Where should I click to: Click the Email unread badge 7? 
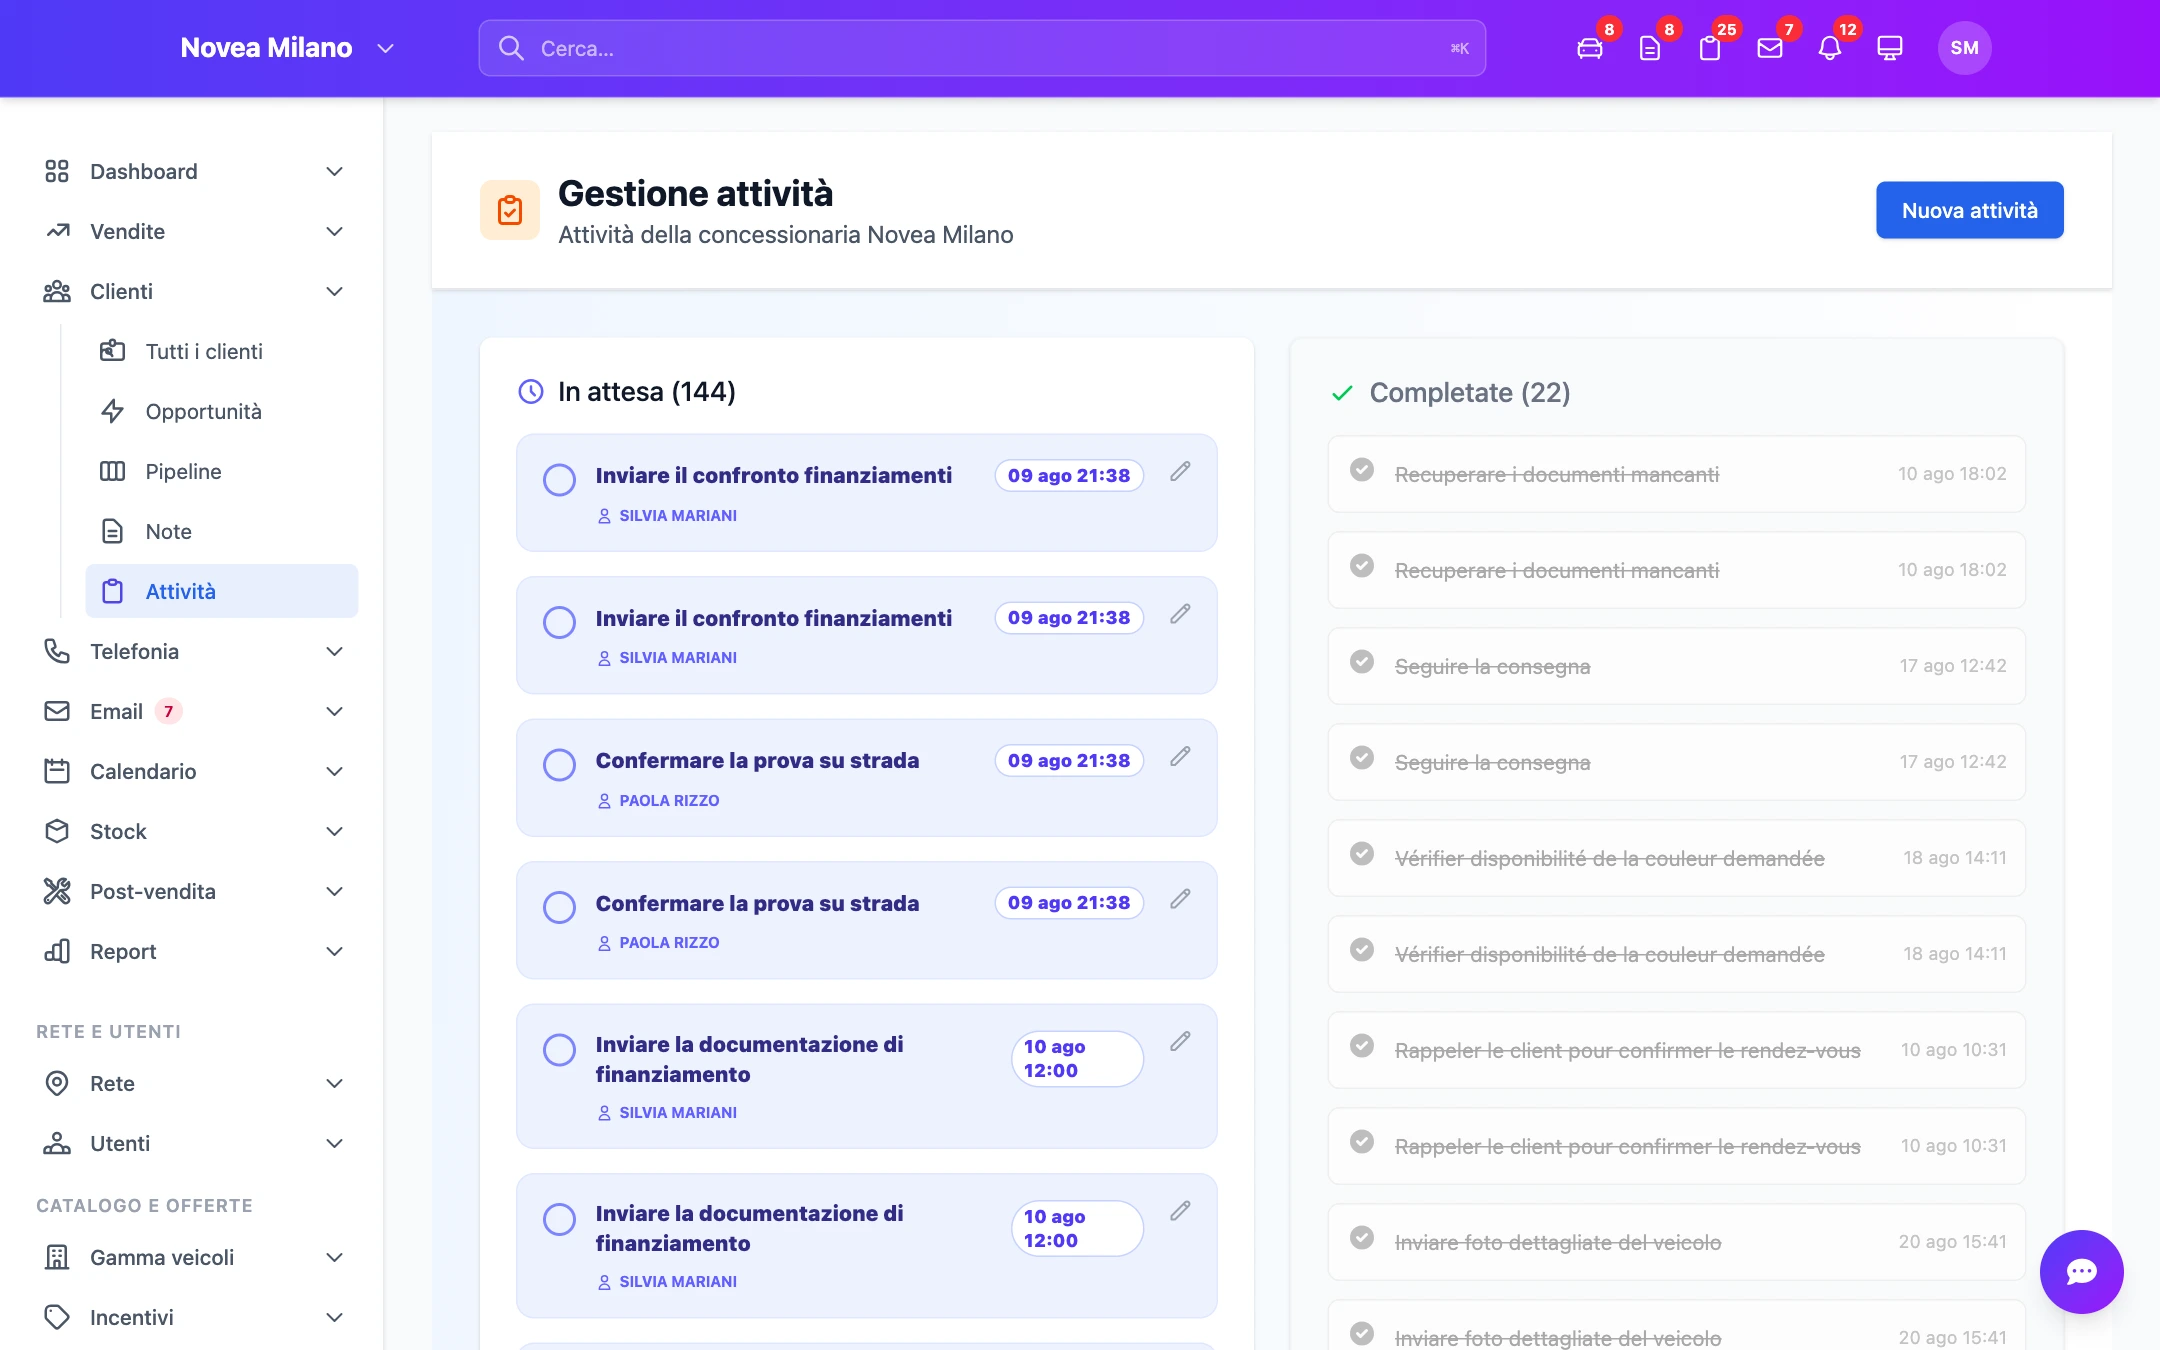click(x=168, y=711)
